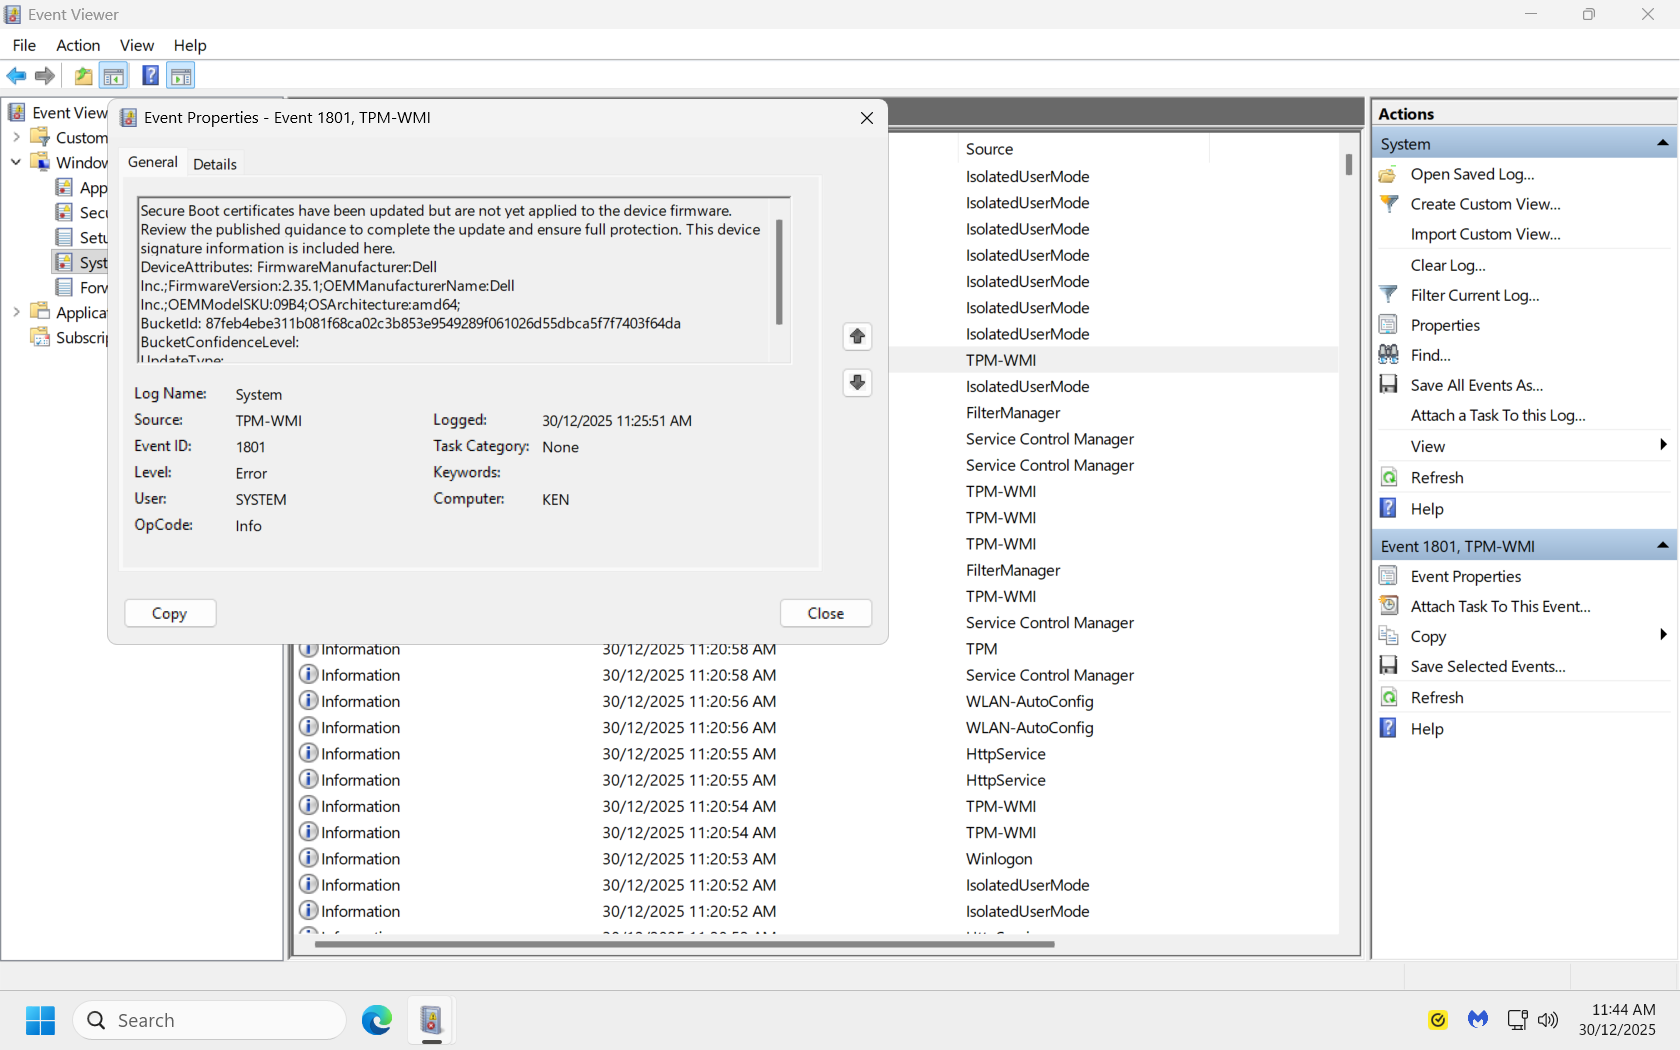Click the Refresh icon under System actions

click(x=1389, y=477)
